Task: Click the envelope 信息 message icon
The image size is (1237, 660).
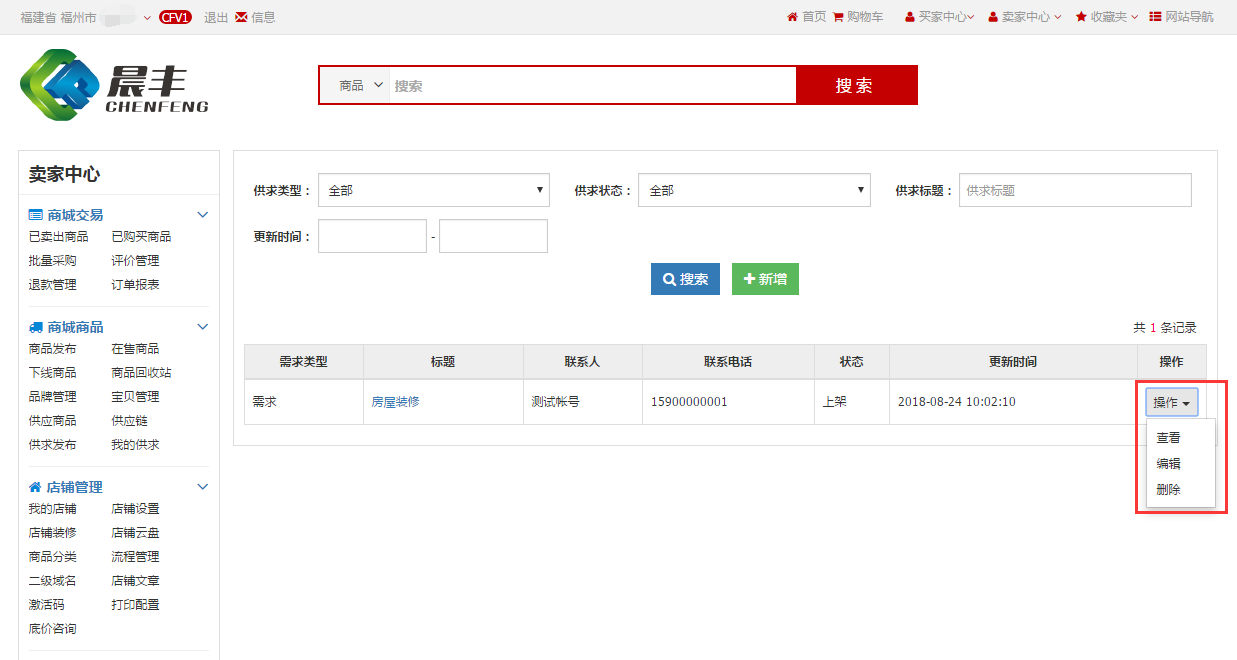Action: click(241, 17)
